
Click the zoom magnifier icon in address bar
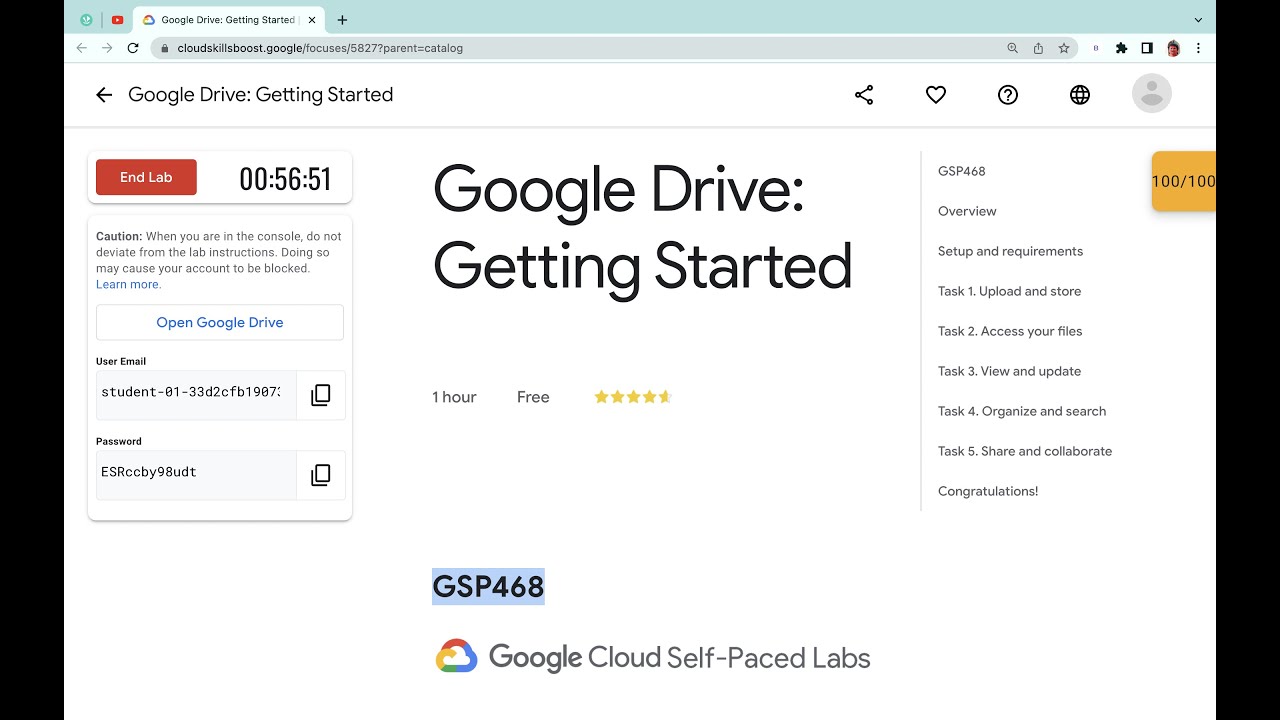point(1013,48)
